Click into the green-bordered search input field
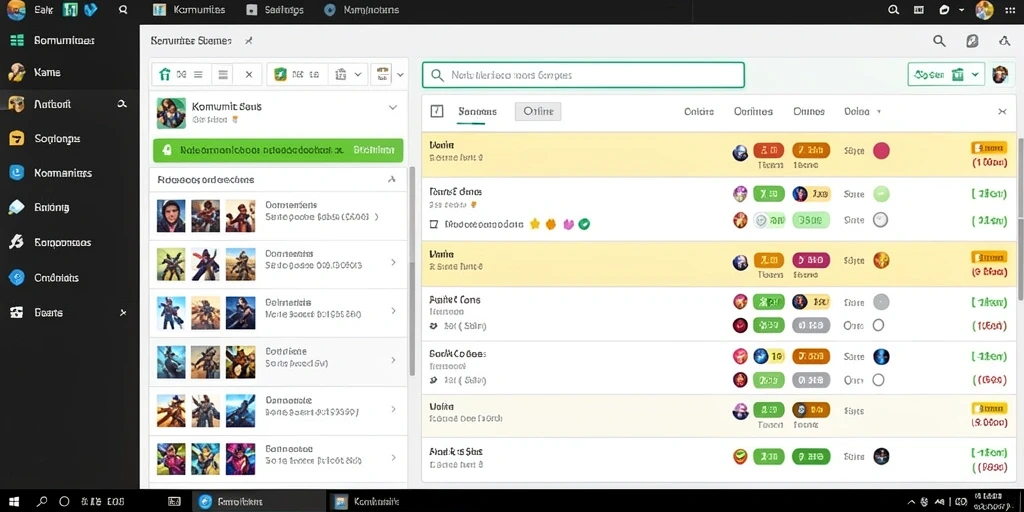The height and width of the screenshot is (512, 1024). [583, 75]
